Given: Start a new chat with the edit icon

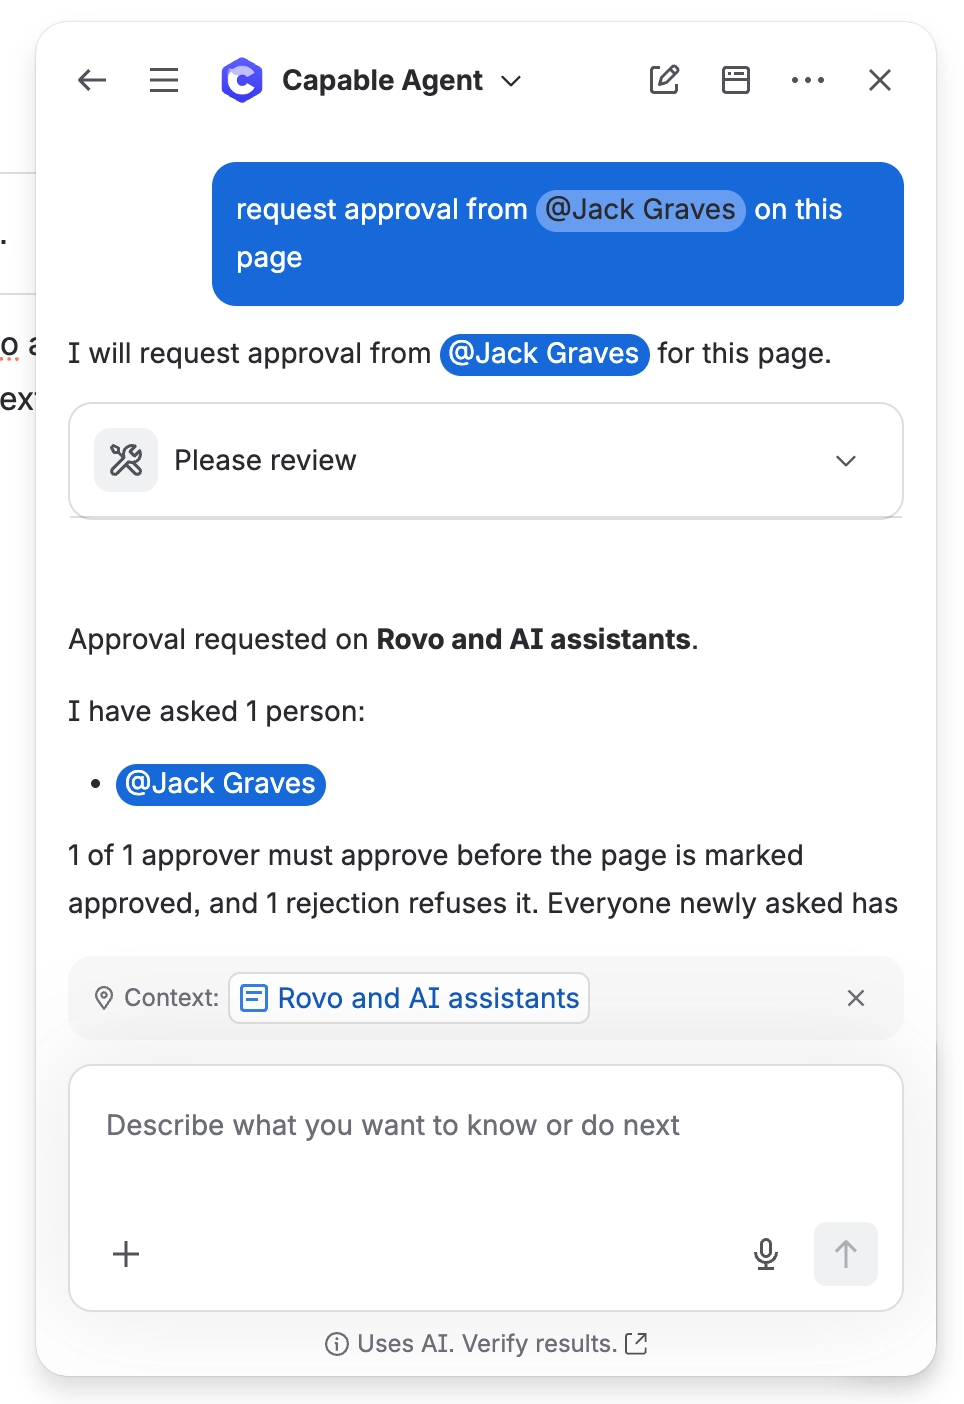Looking at the screenshot, I should click(x=664, y=80).
